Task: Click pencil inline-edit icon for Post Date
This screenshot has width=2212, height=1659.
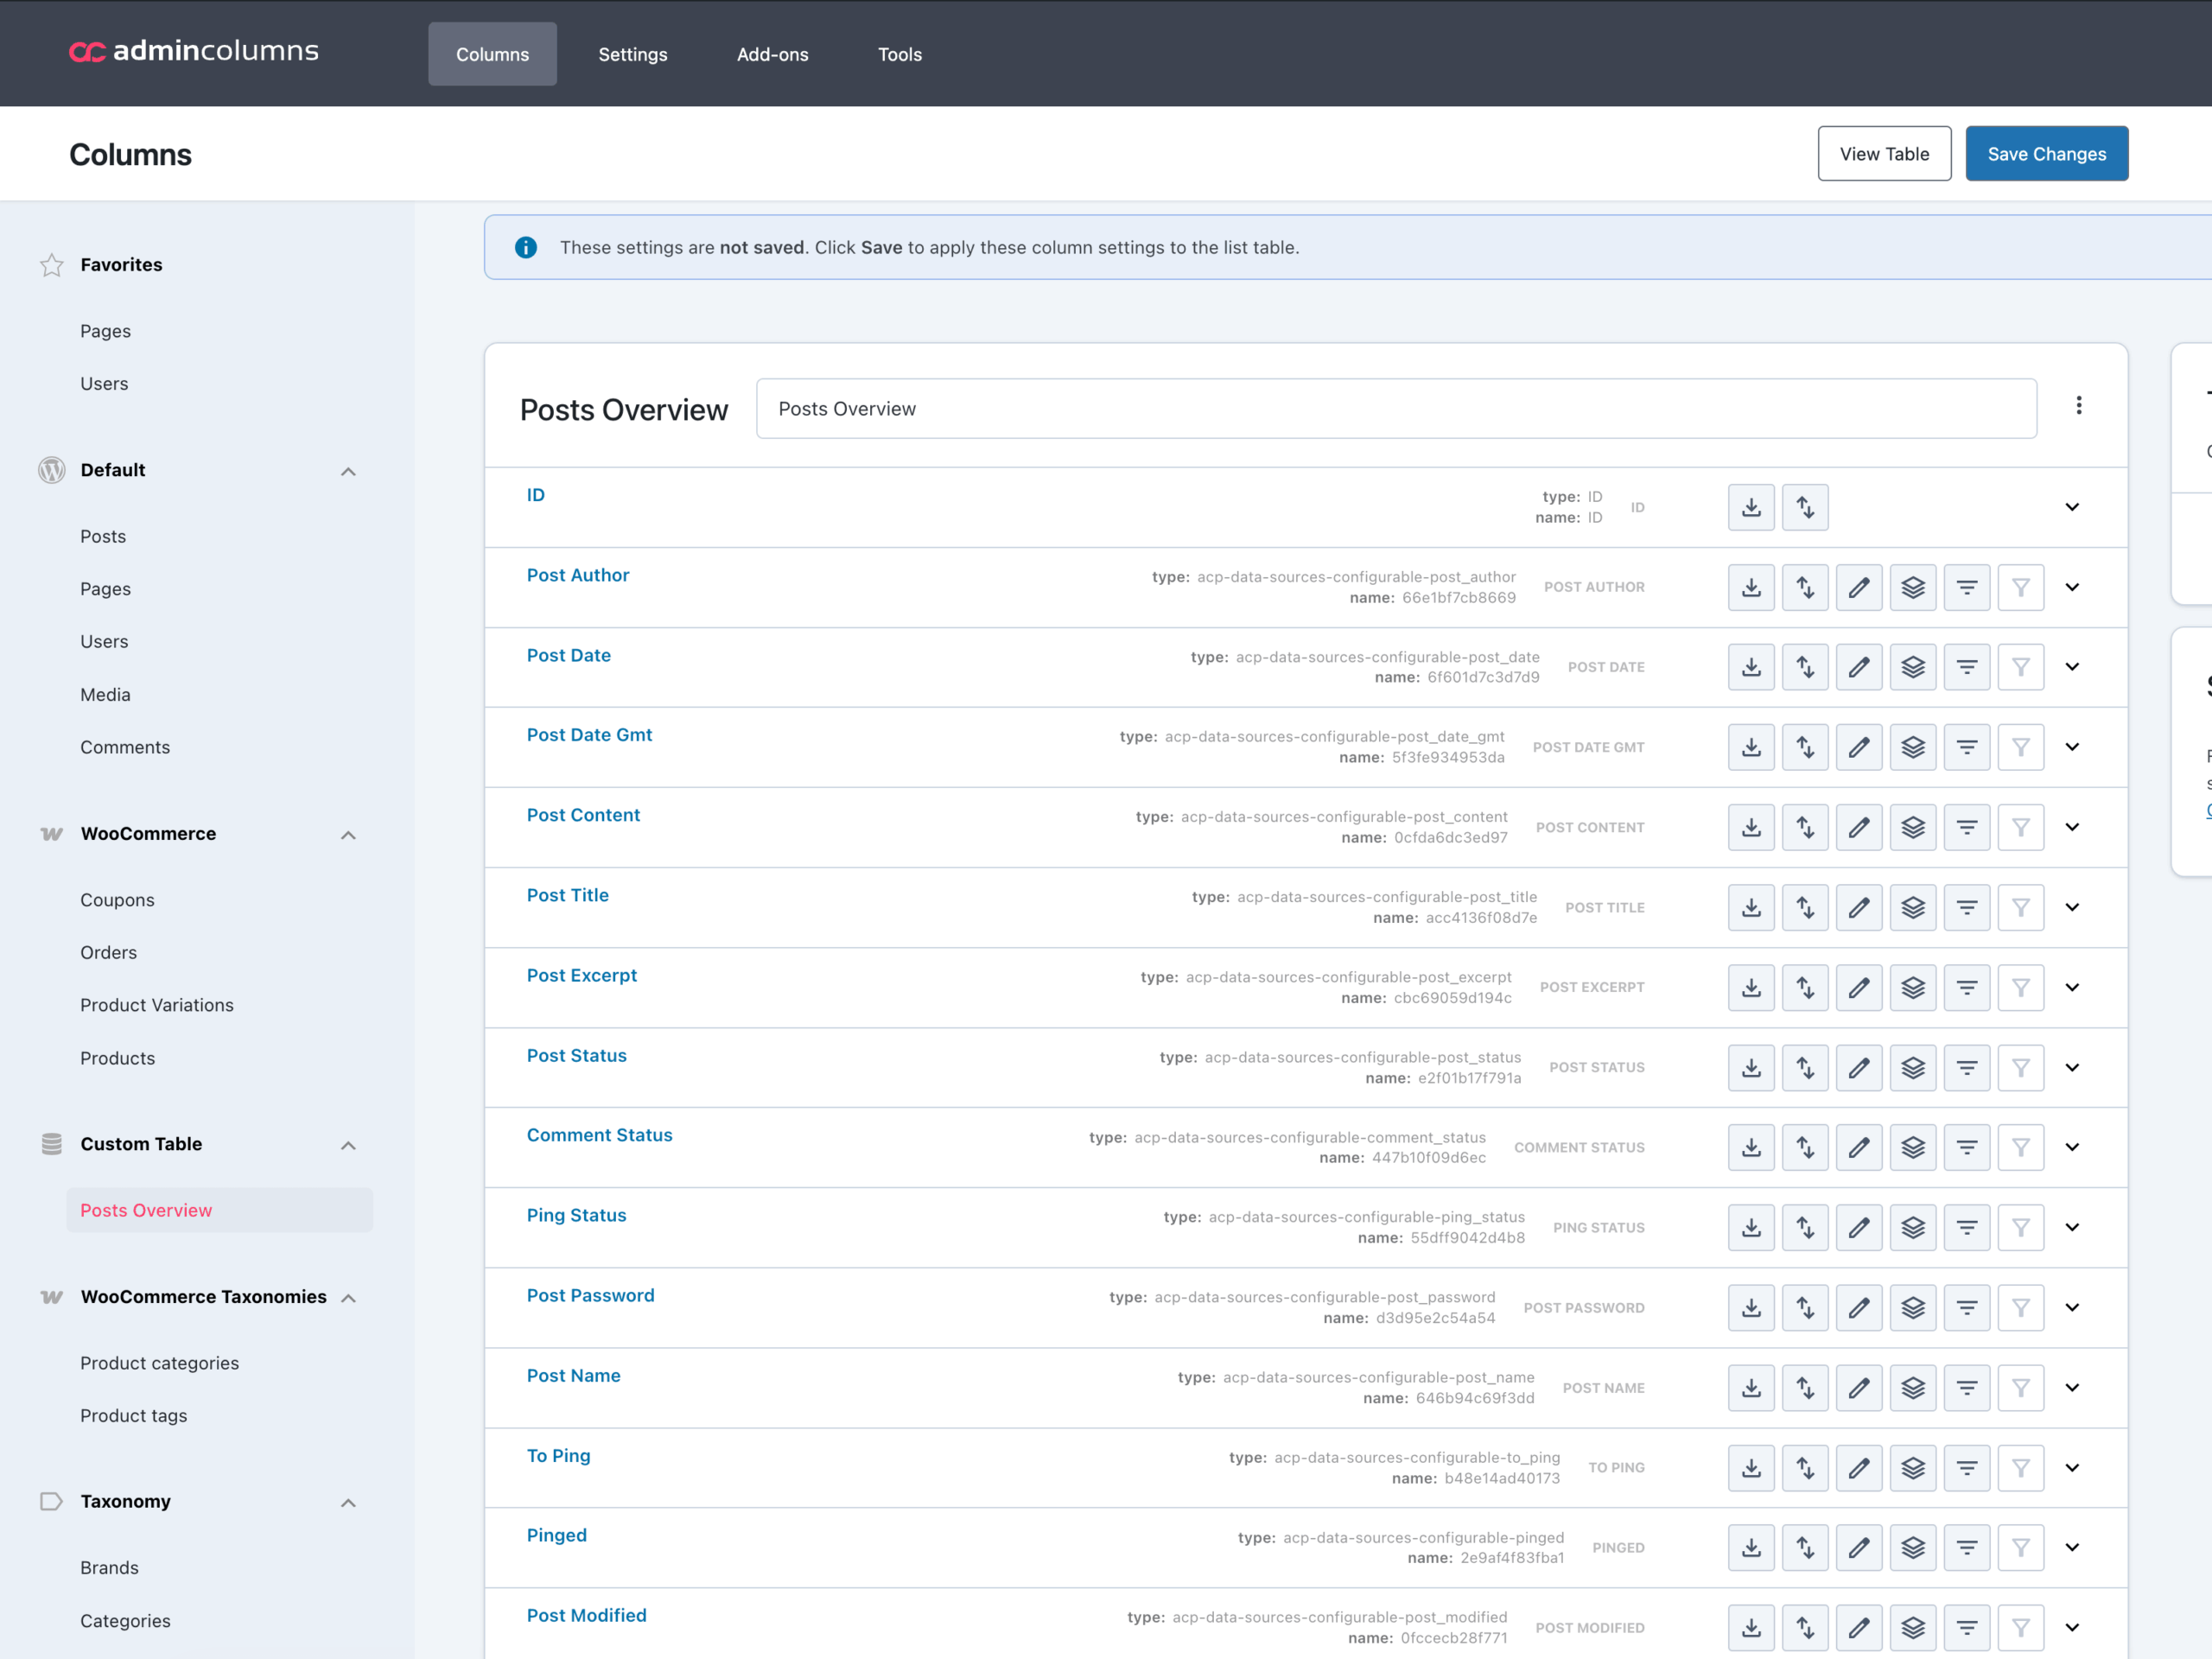Action: (x=1859, y=667)
